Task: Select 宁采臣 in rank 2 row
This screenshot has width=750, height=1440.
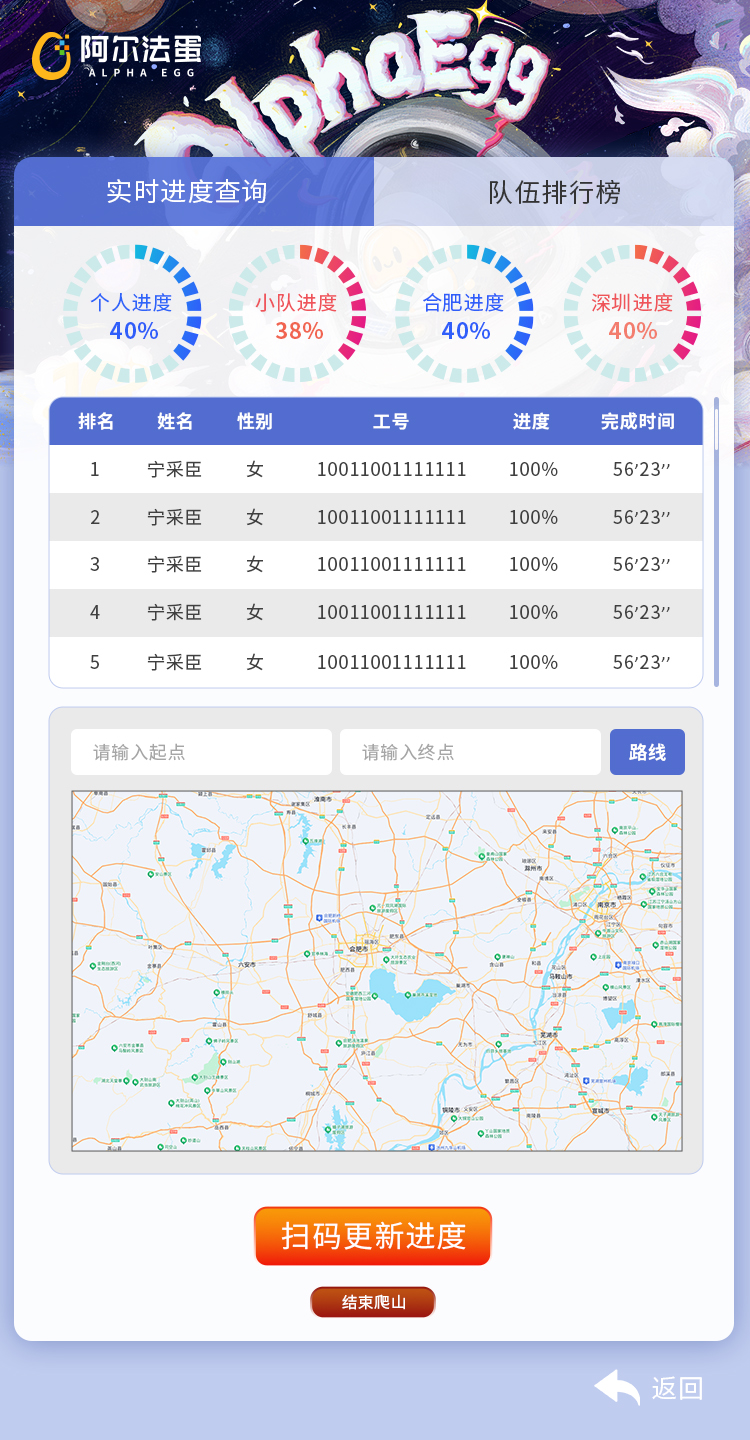Action: point(175,517)
